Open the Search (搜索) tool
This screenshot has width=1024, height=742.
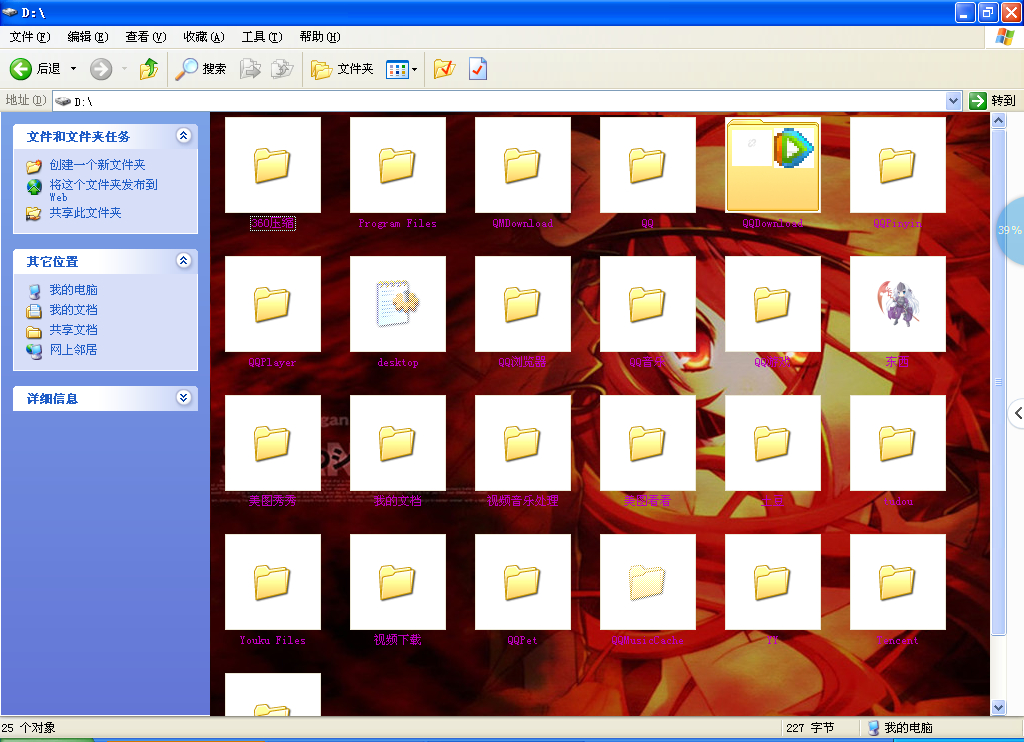tap(201, 69)
